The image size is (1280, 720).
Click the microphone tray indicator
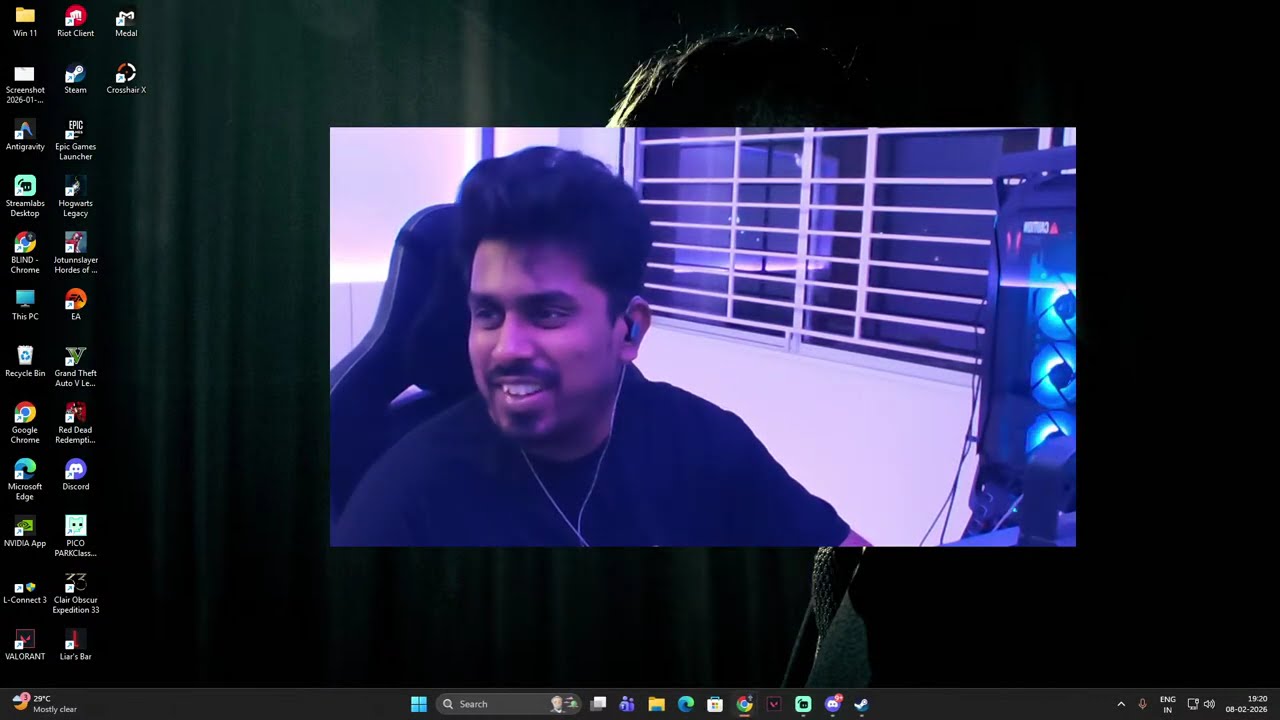1142,704
